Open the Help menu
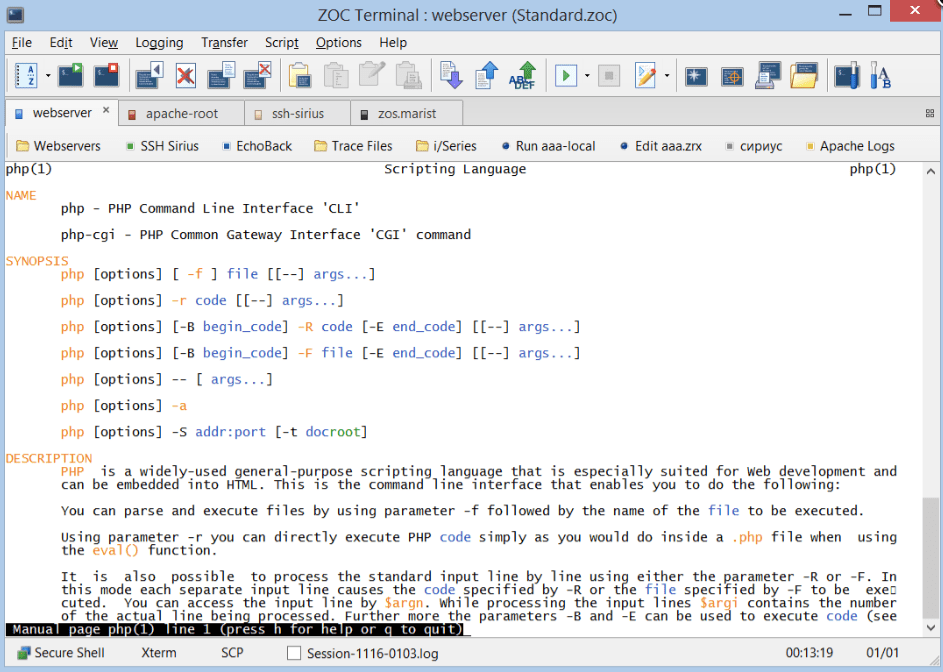Image resolution: width=943 pixels, height=672 pixels. (x=393, y=43)
